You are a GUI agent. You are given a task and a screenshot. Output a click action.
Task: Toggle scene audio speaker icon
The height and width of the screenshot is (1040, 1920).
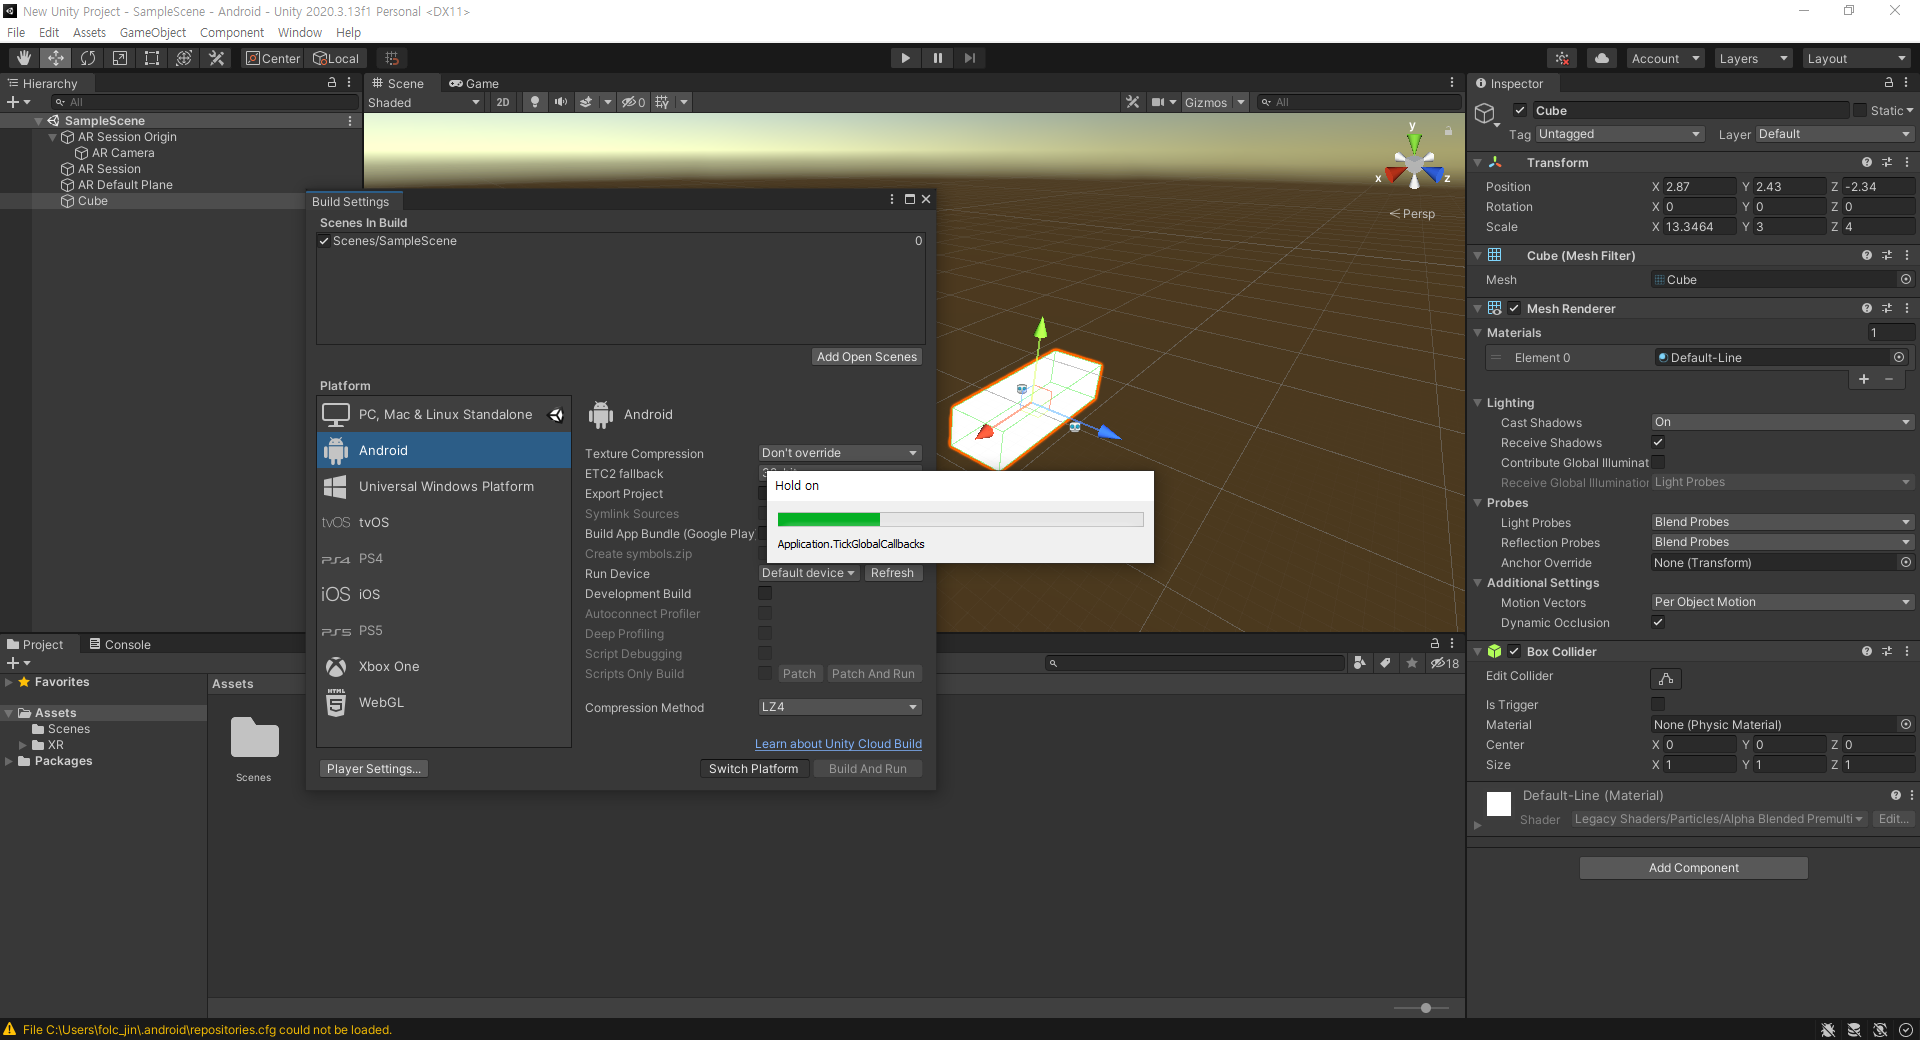point(560,102)
